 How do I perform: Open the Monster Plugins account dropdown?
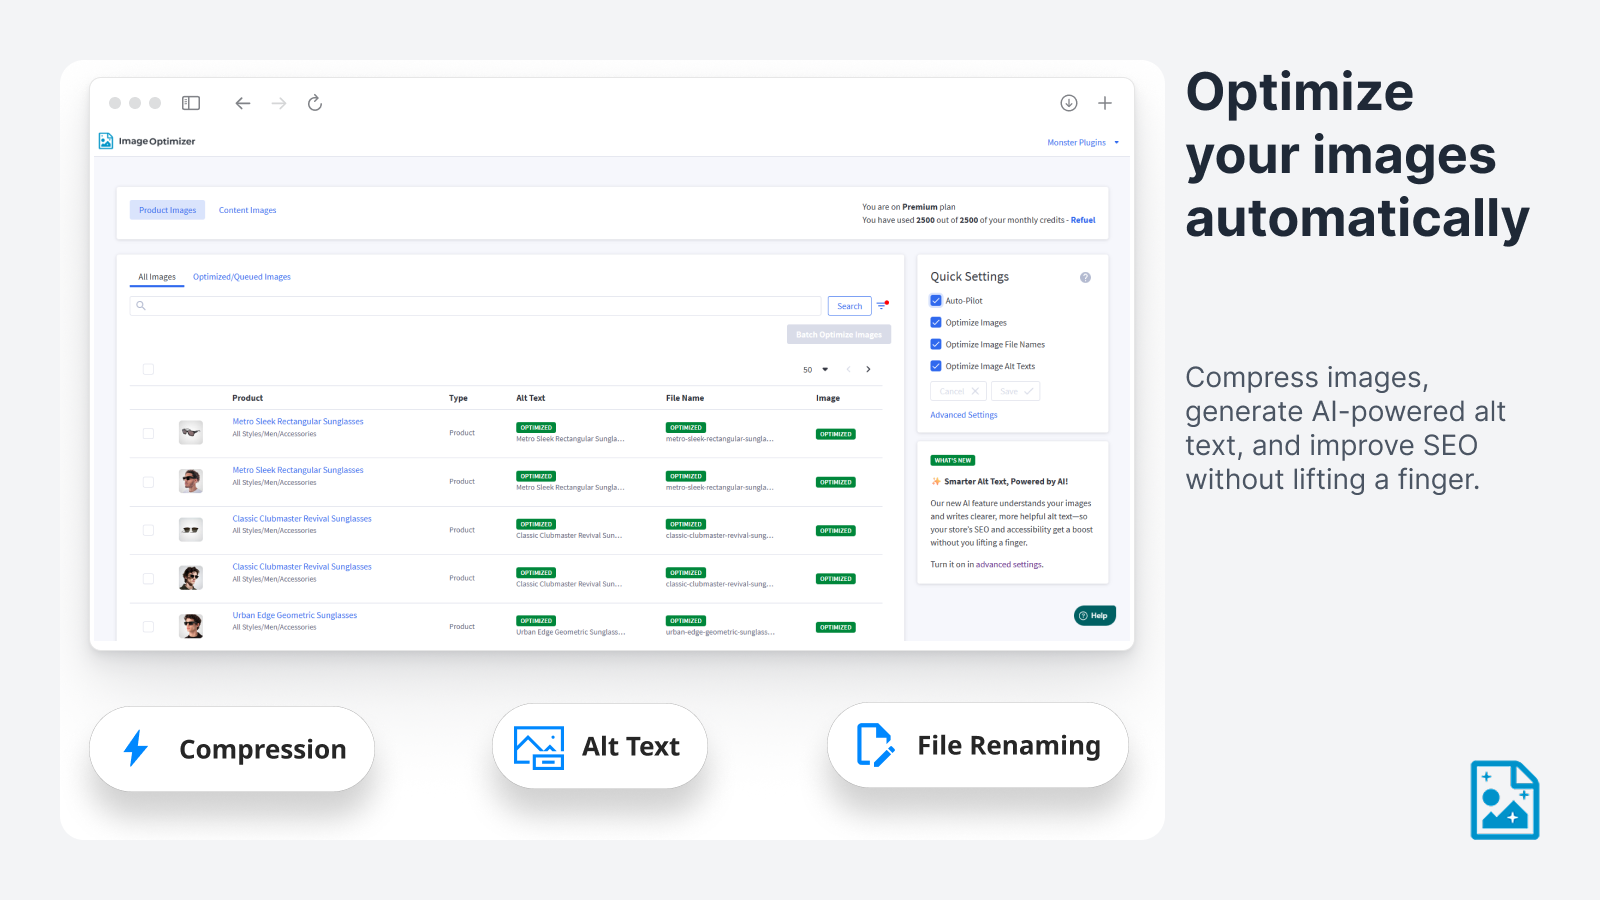tap(1083, 143)
